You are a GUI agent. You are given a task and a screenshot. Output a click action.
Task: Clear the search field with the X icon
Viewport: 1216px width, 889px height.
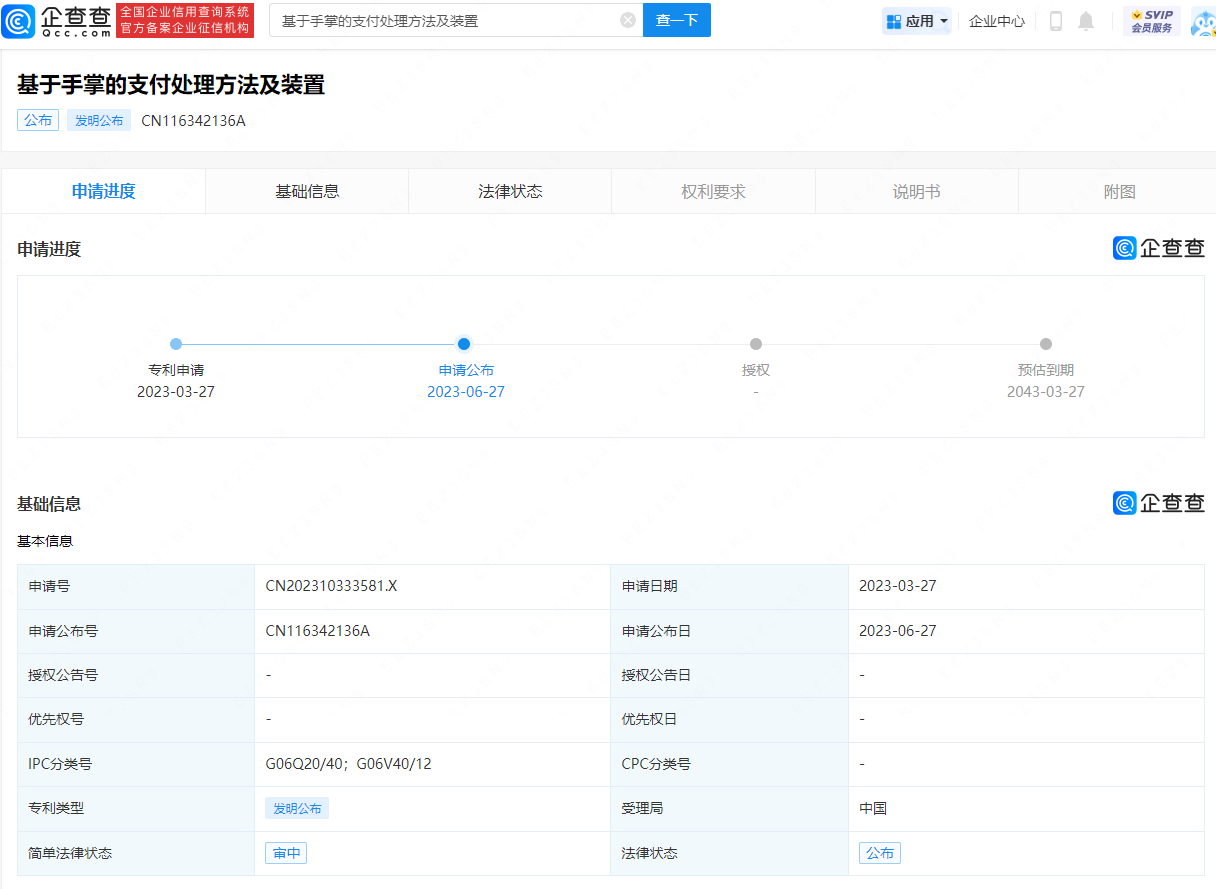coord(627,20)
